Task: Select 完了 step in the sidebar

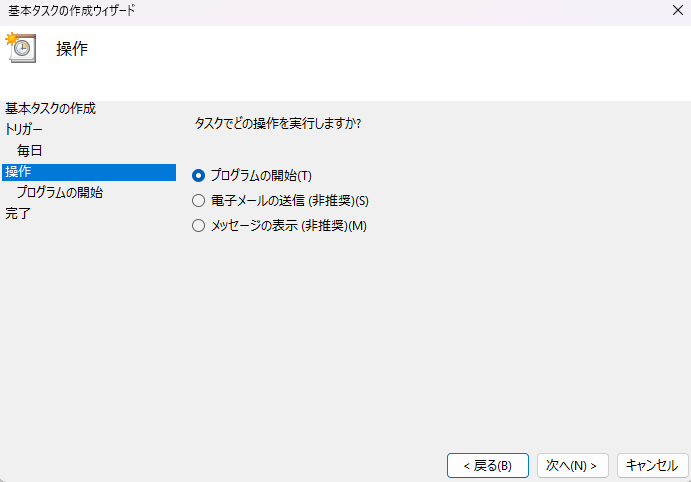Action: pos(18,214)
